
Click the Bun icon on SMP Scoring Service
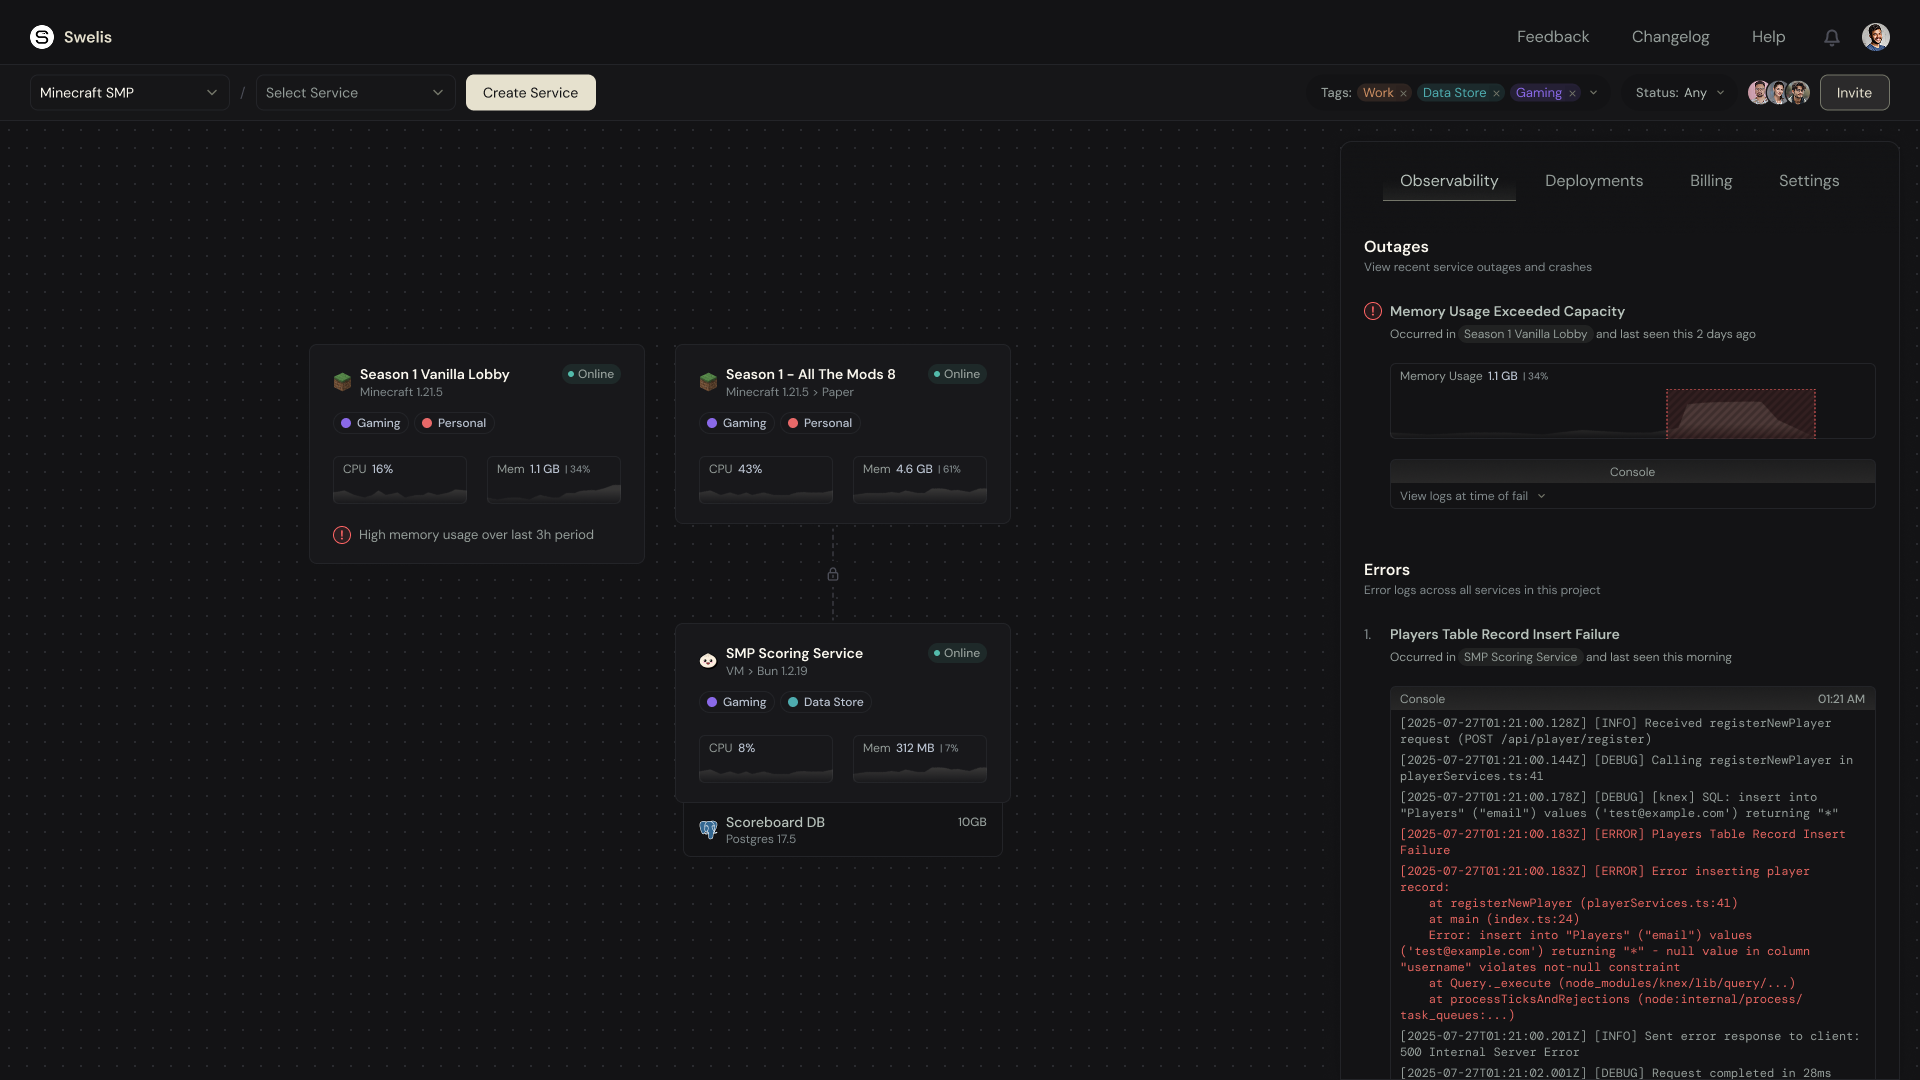(x=708, y=660)
